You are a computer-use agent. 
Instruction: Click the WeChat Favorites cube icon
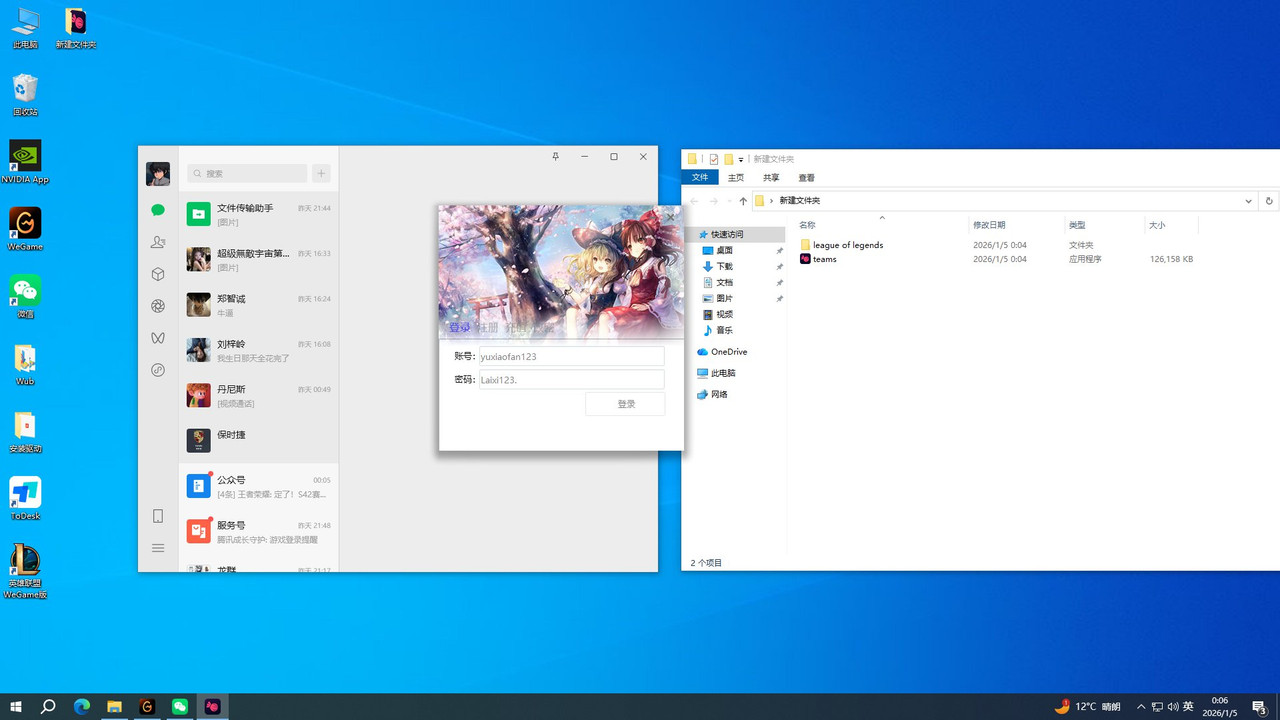[x=158, y=274]
